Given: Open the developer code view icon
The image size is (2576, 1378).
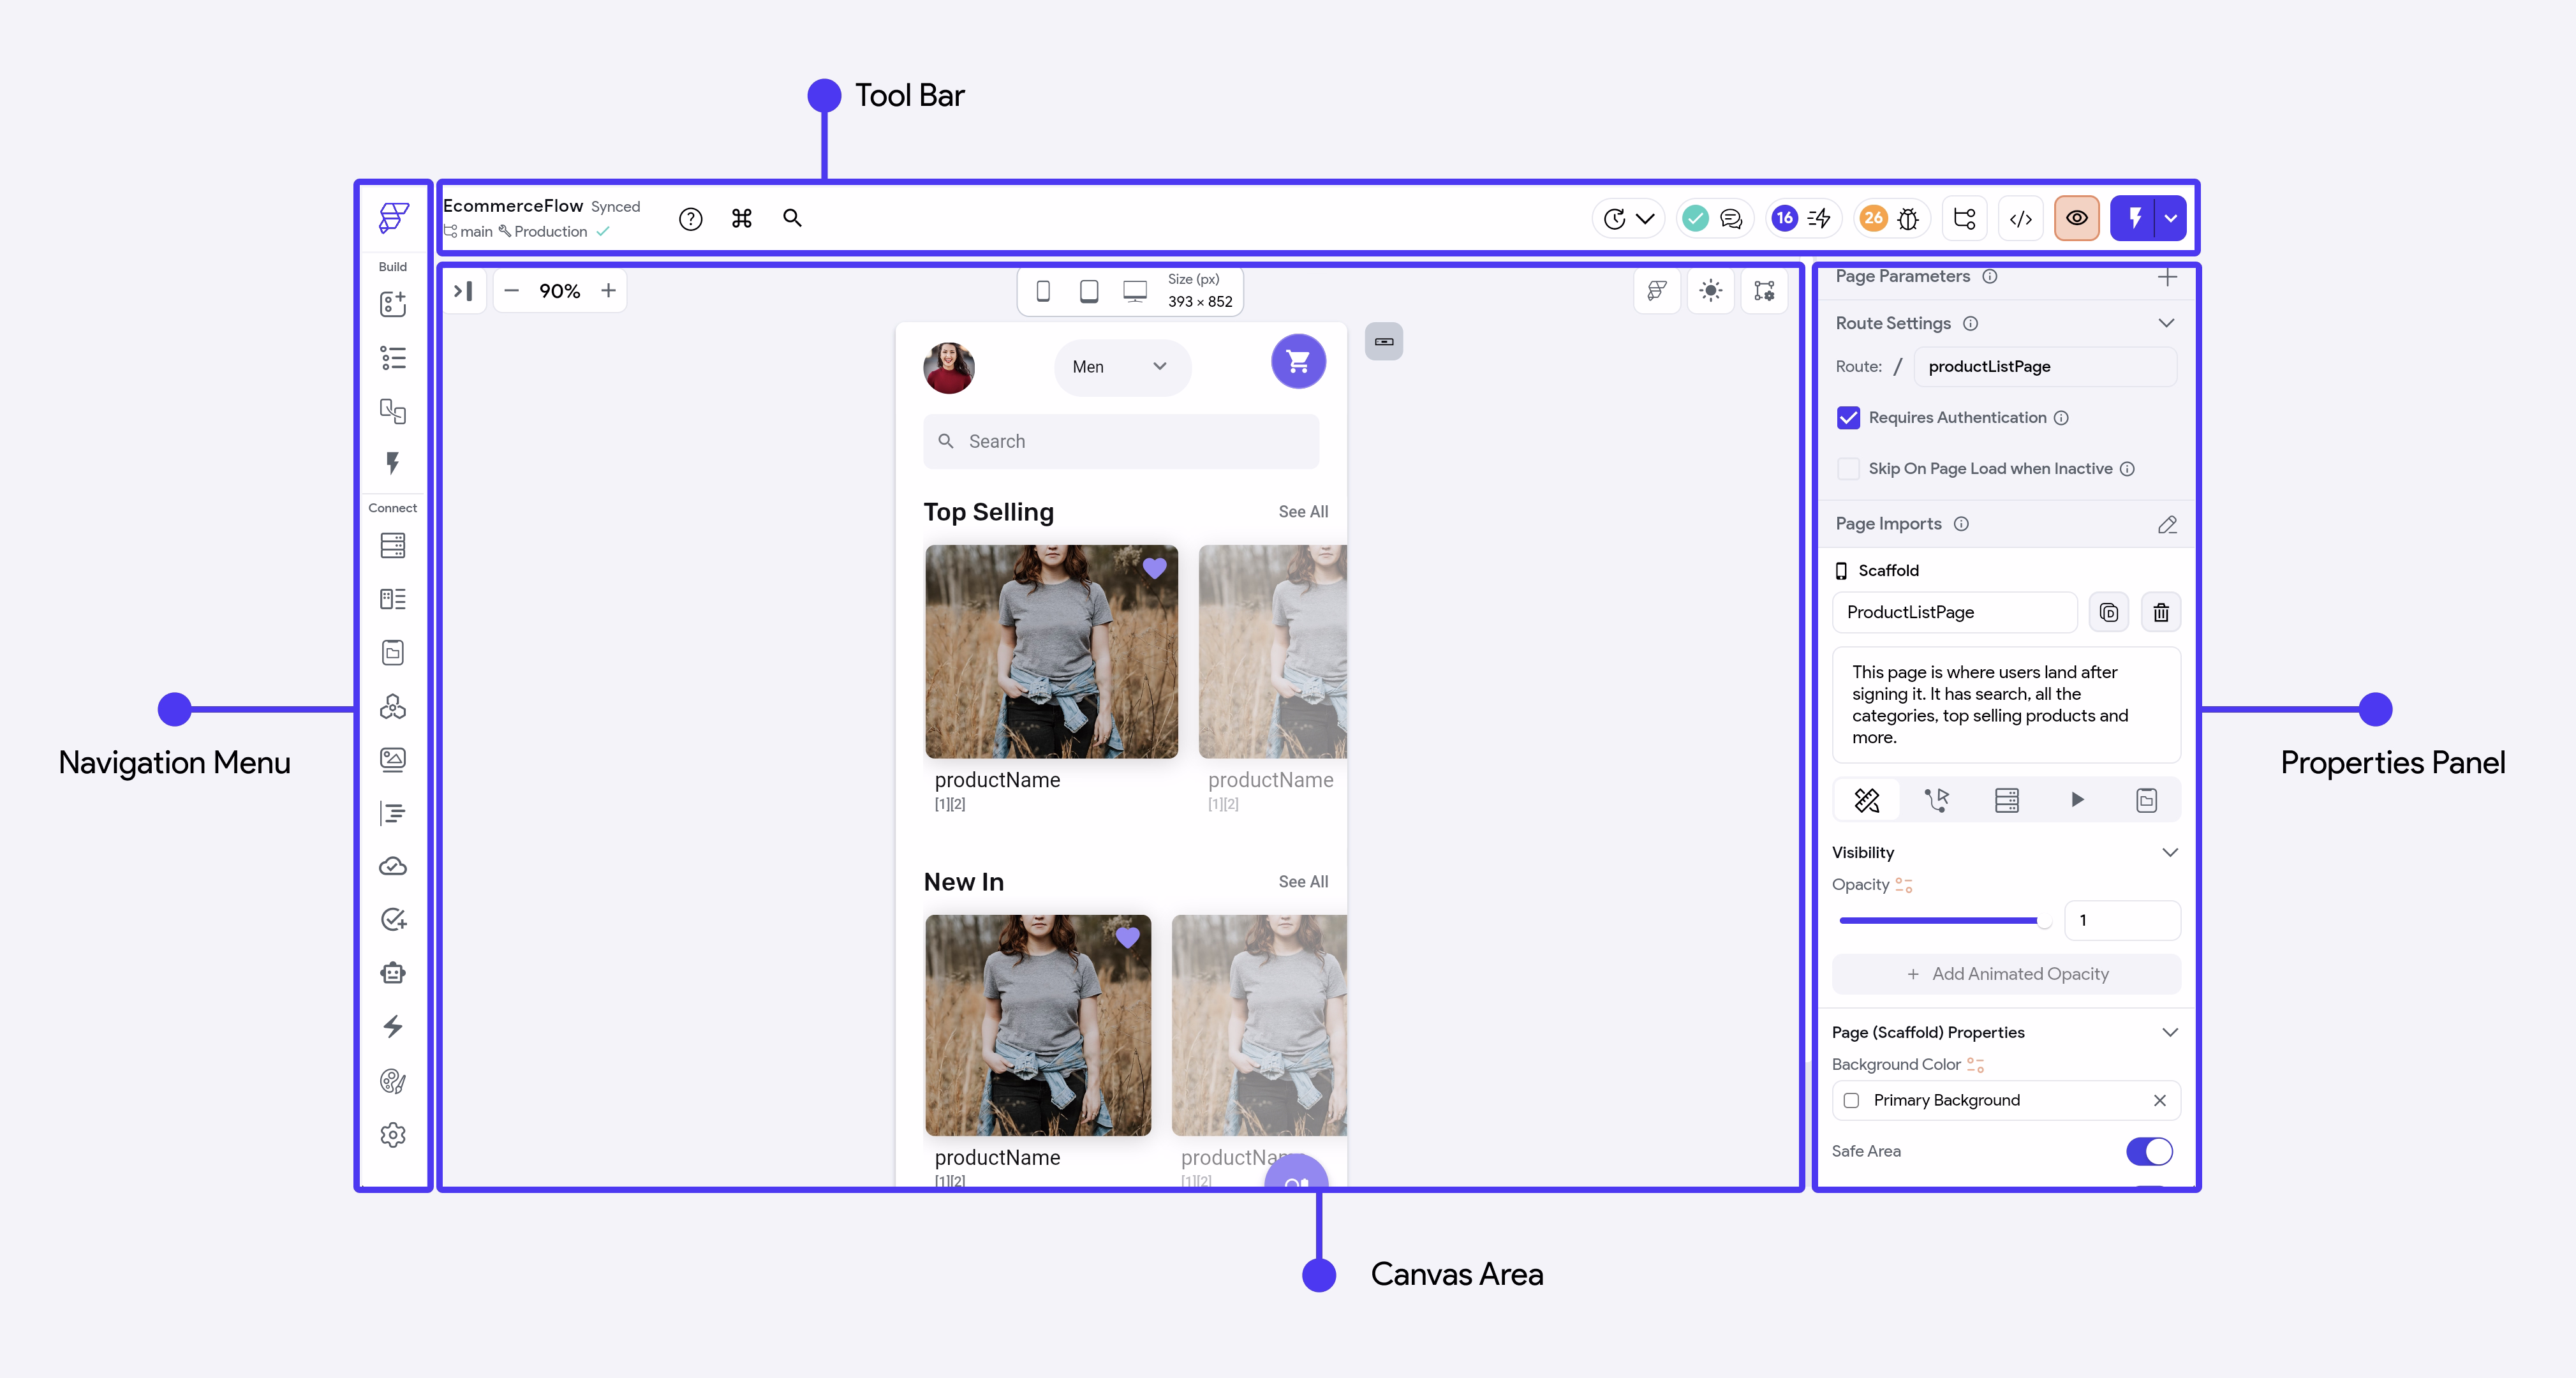Looking at the screenshot, I should coord(2021,218).
